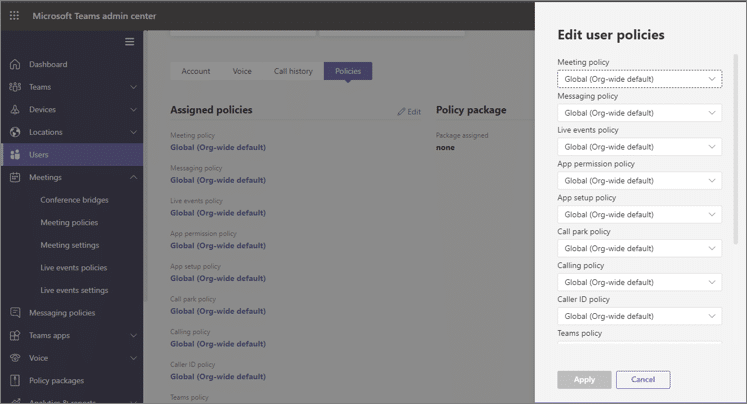Click the Package assigned none value

[445, 148]
